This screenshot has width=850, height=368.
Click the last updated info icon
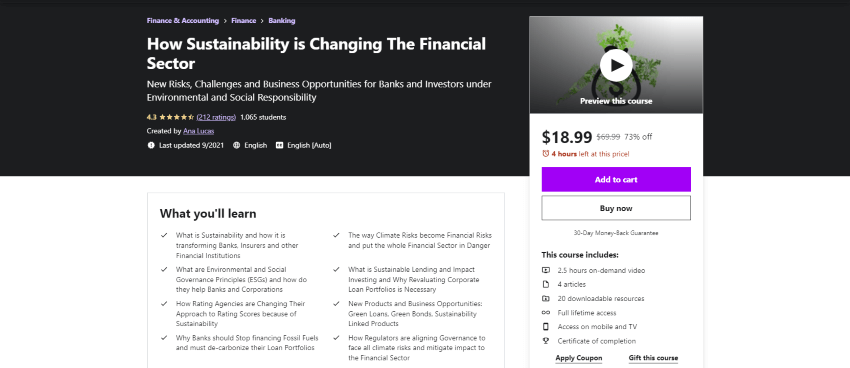click(151, 145)
